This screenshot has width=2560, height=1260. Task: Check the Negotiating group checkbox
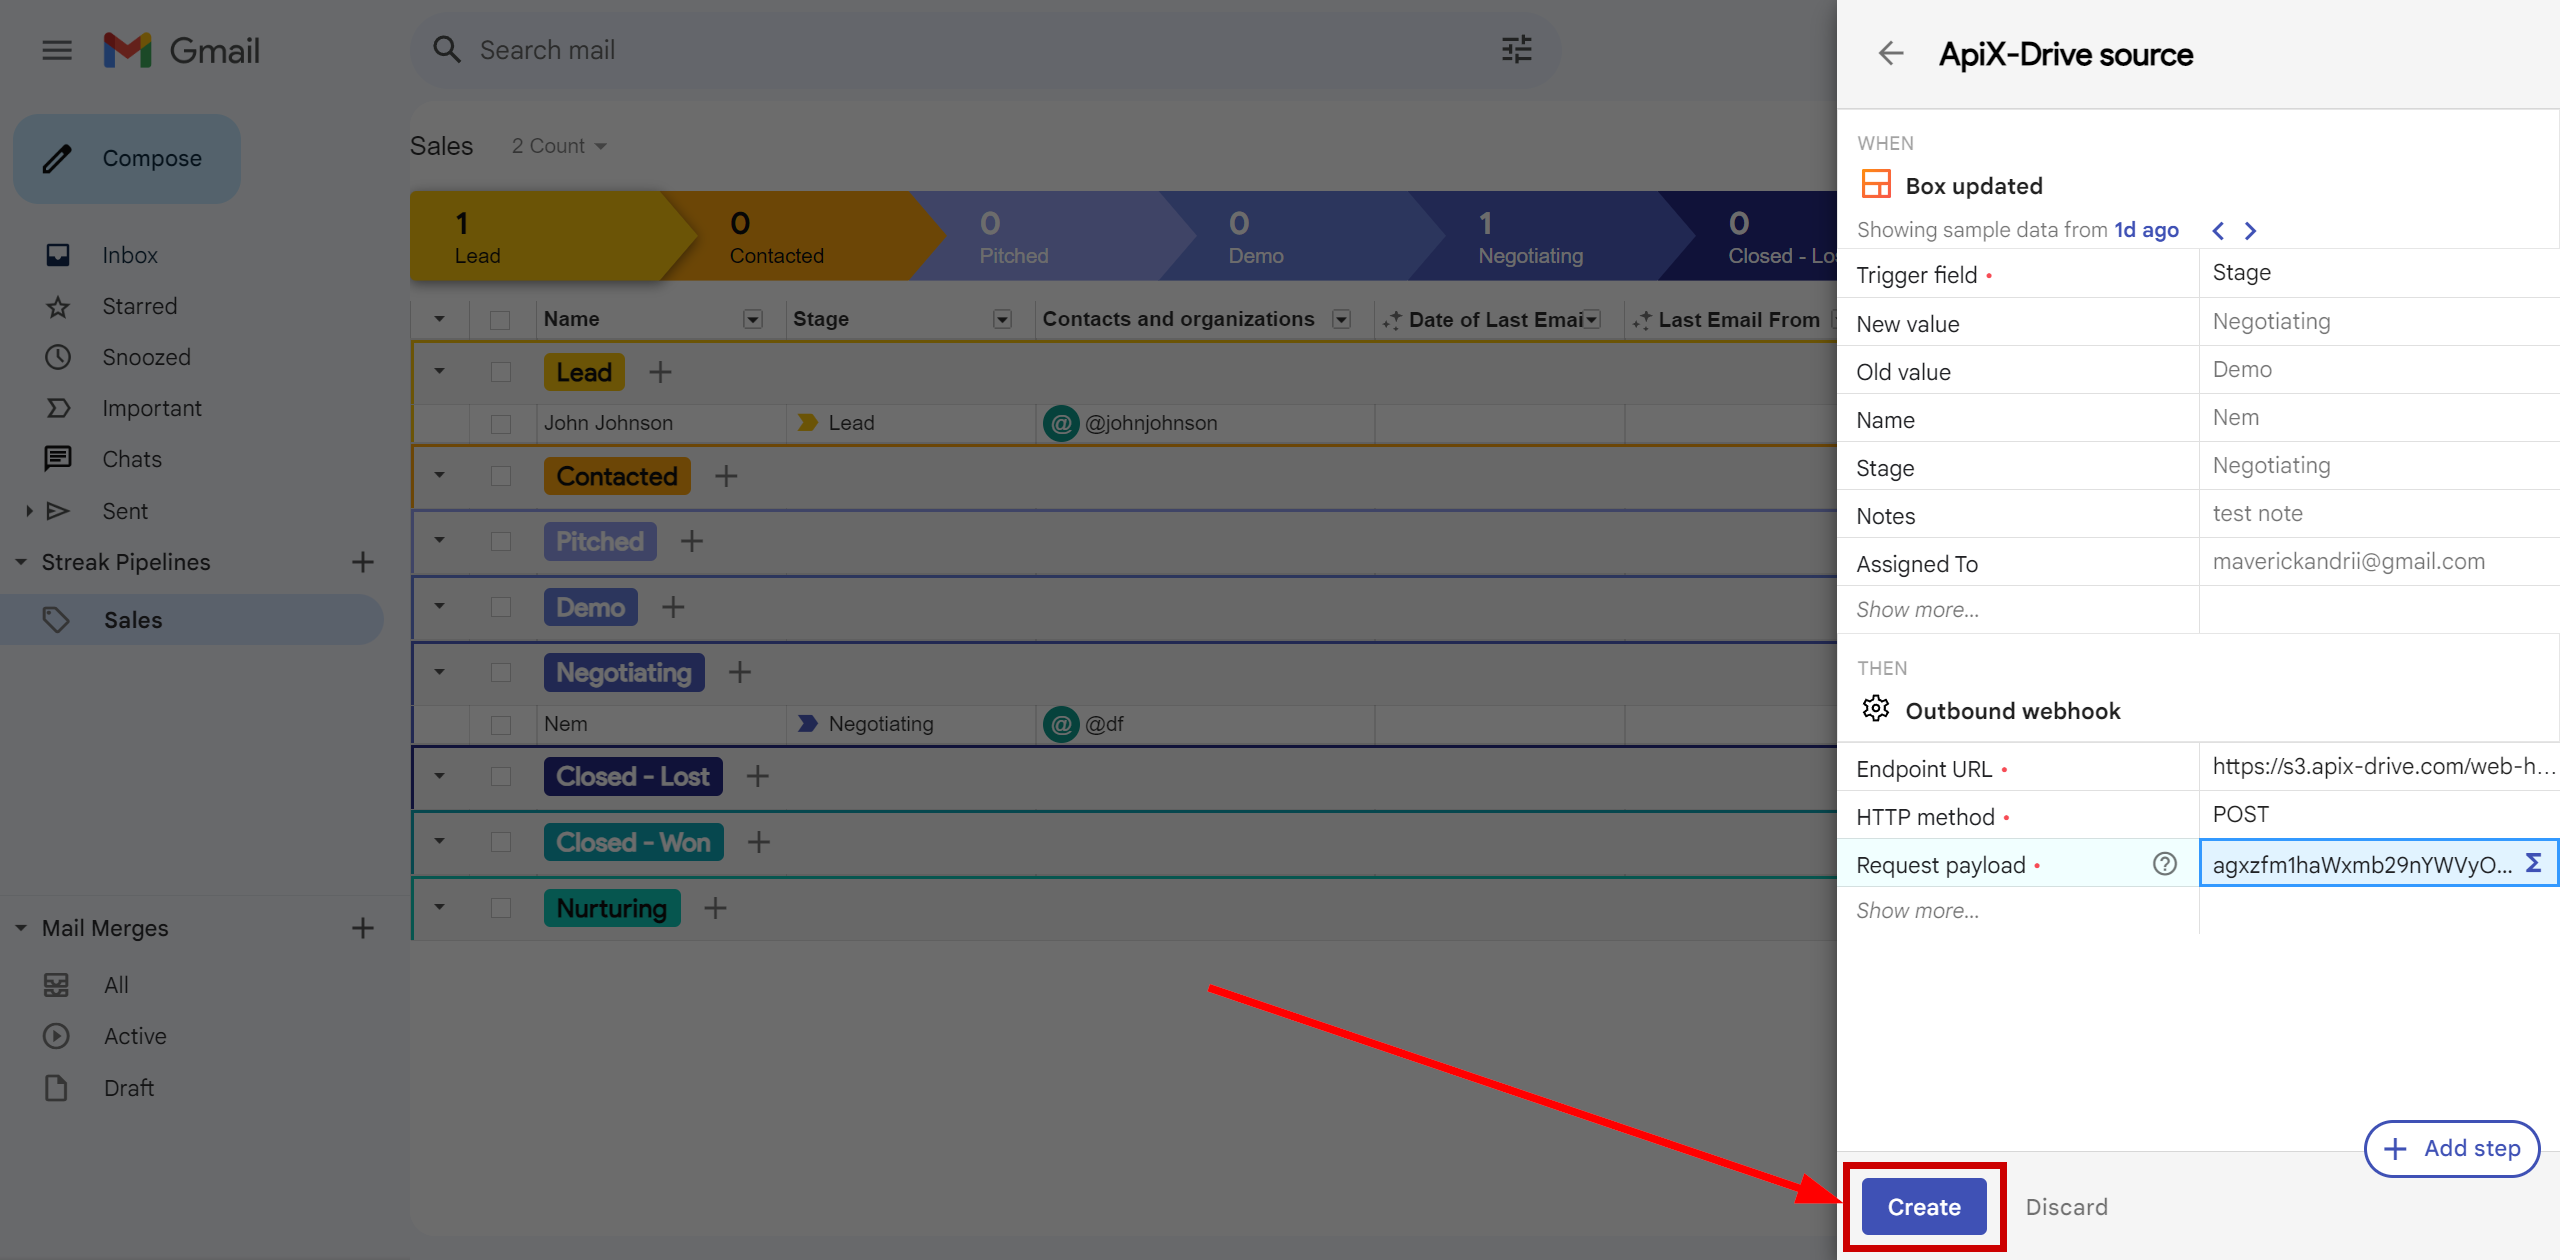500,672
